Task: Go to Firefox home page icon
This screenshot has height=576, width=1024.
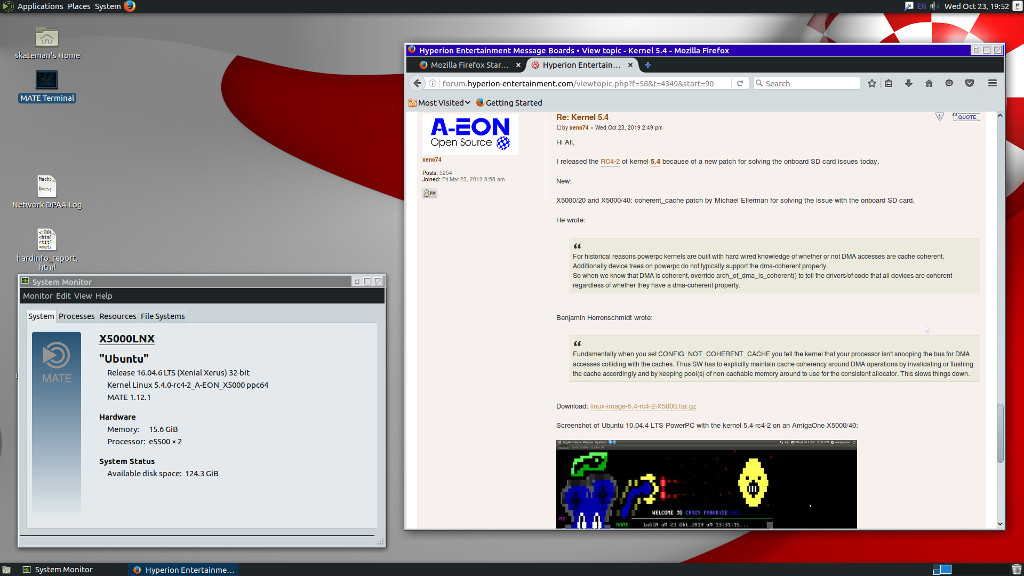Action: pyautogui.click(x=929, y=84)
